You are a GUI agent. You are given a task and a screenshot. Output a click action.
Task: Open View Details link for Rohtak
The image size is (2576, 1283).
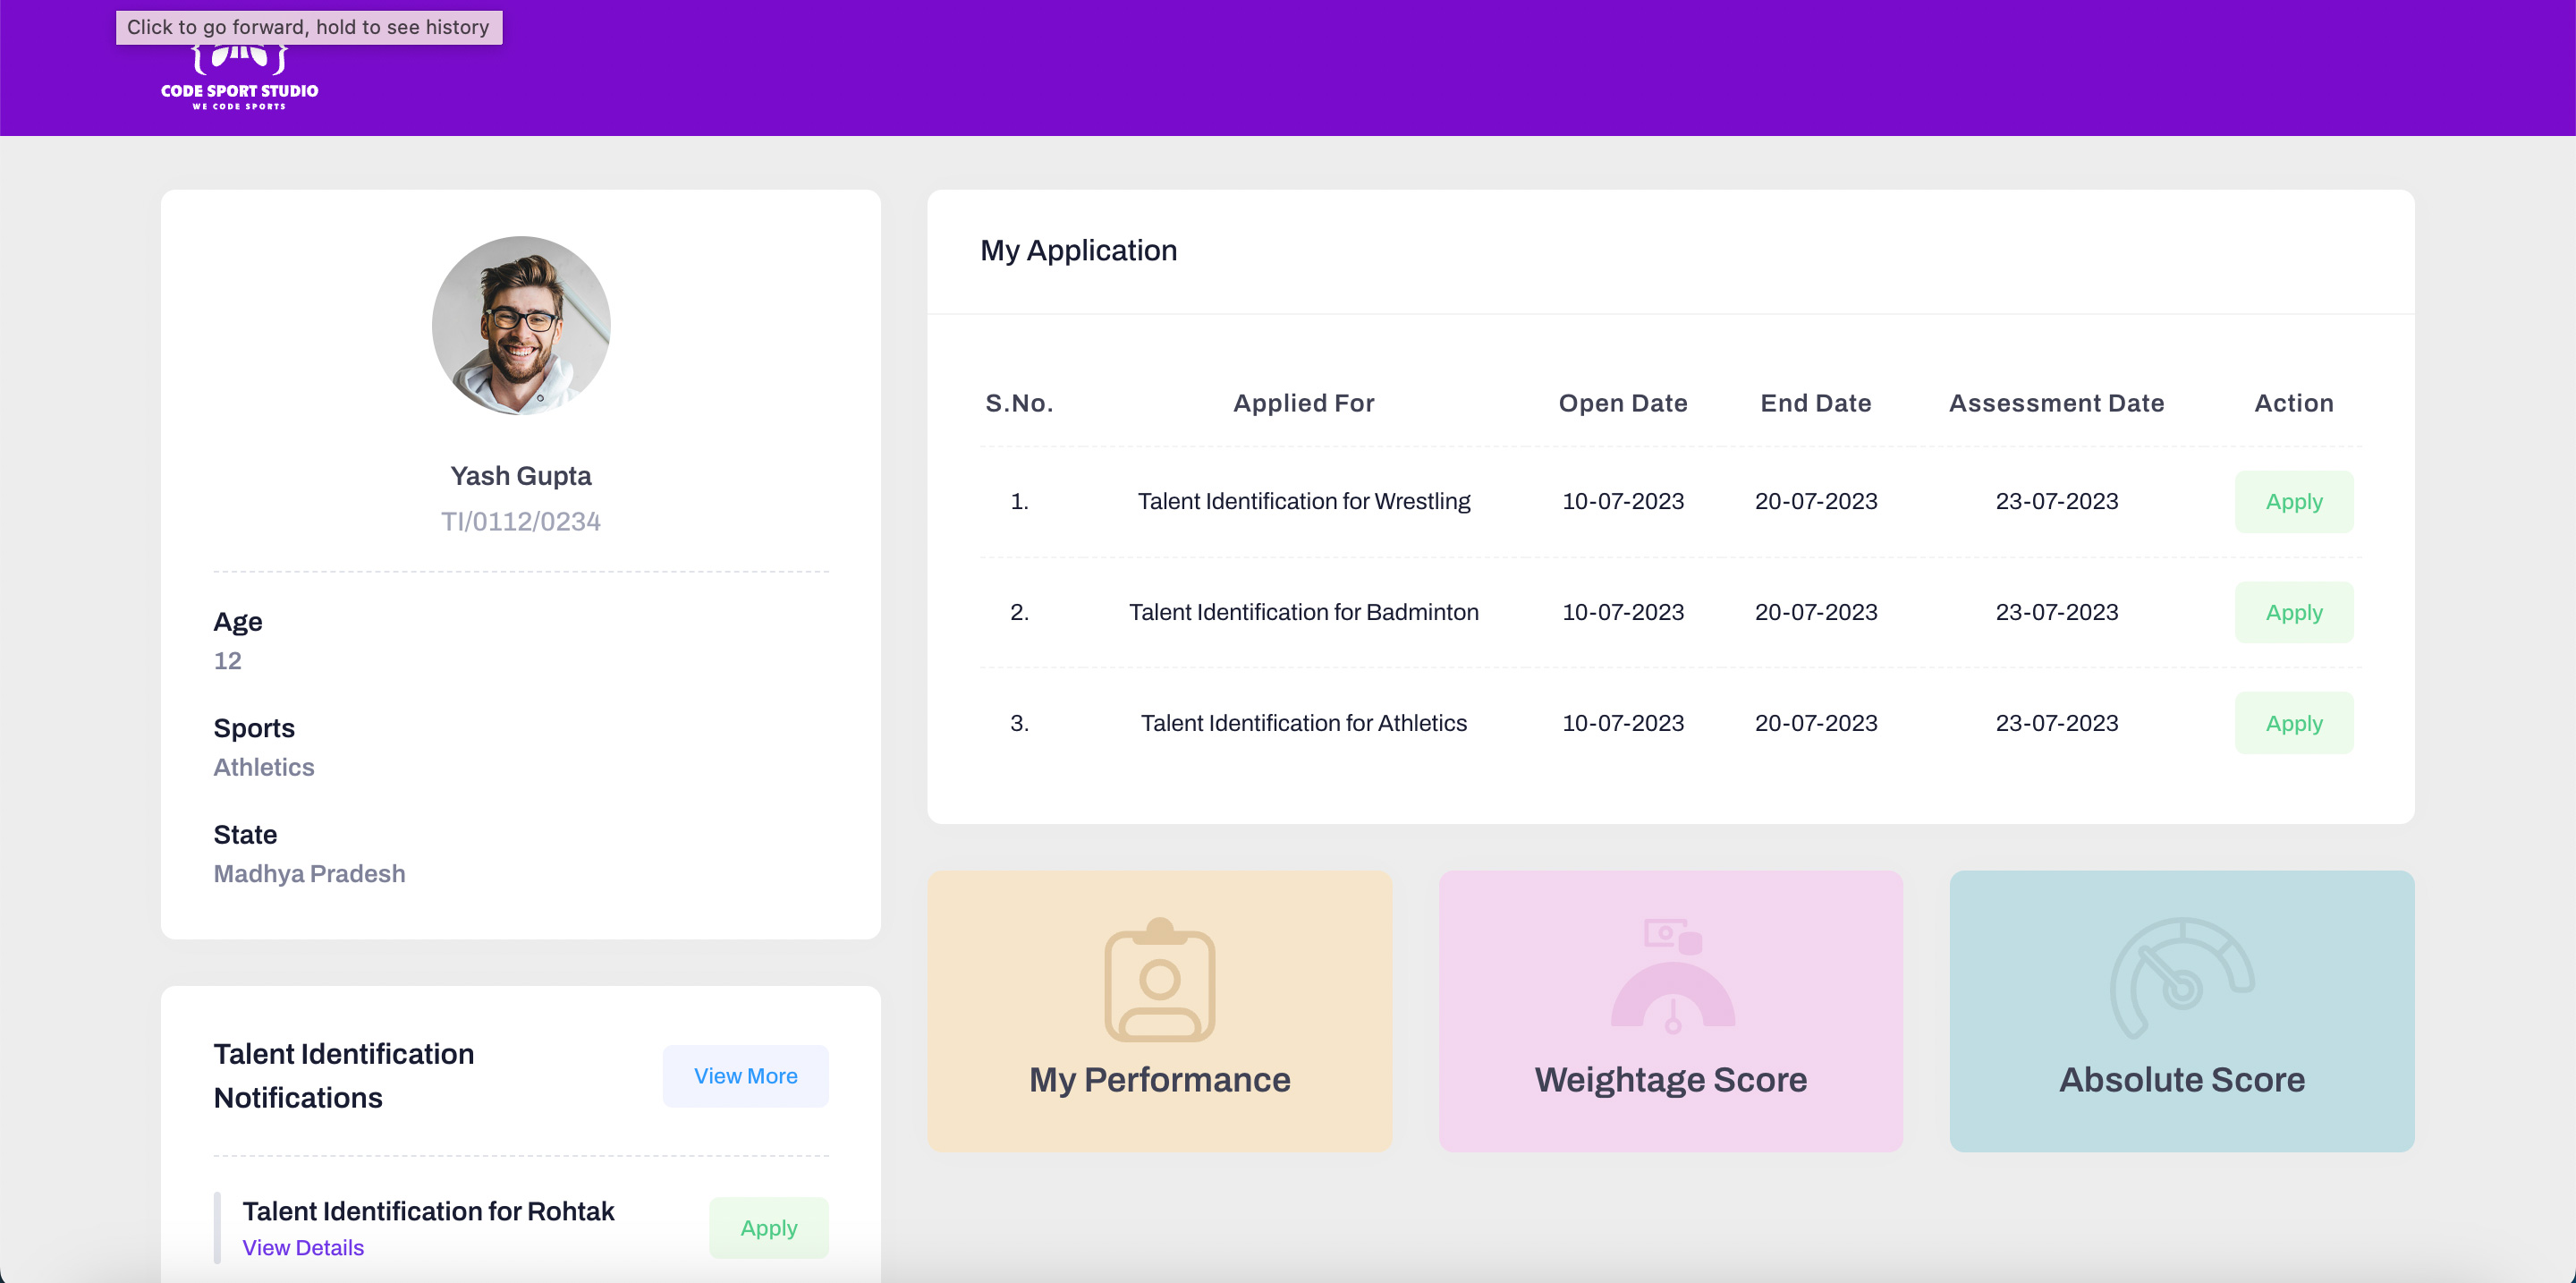point(303,1248)
